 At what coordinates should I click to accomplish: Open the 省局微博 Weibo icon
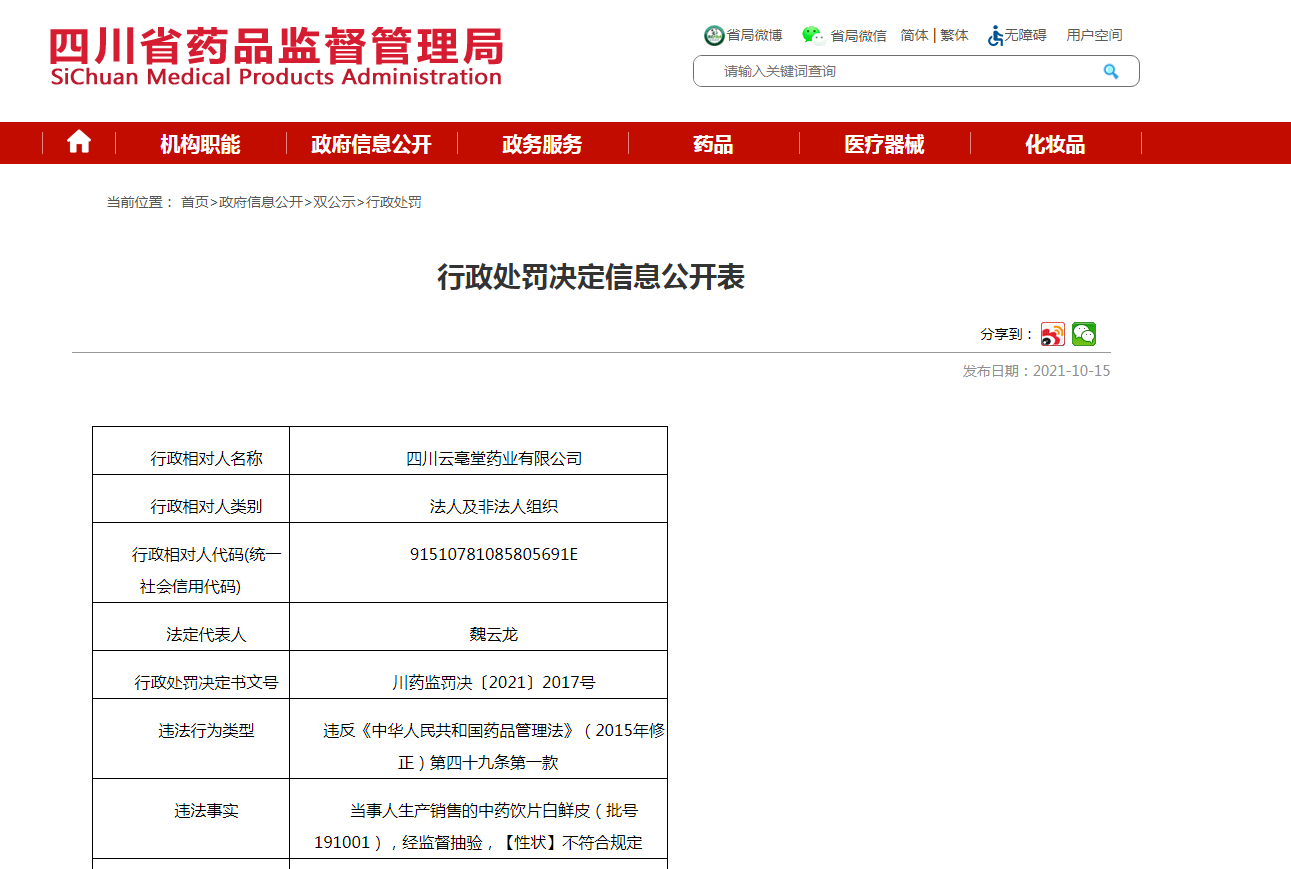click(714, 35)
